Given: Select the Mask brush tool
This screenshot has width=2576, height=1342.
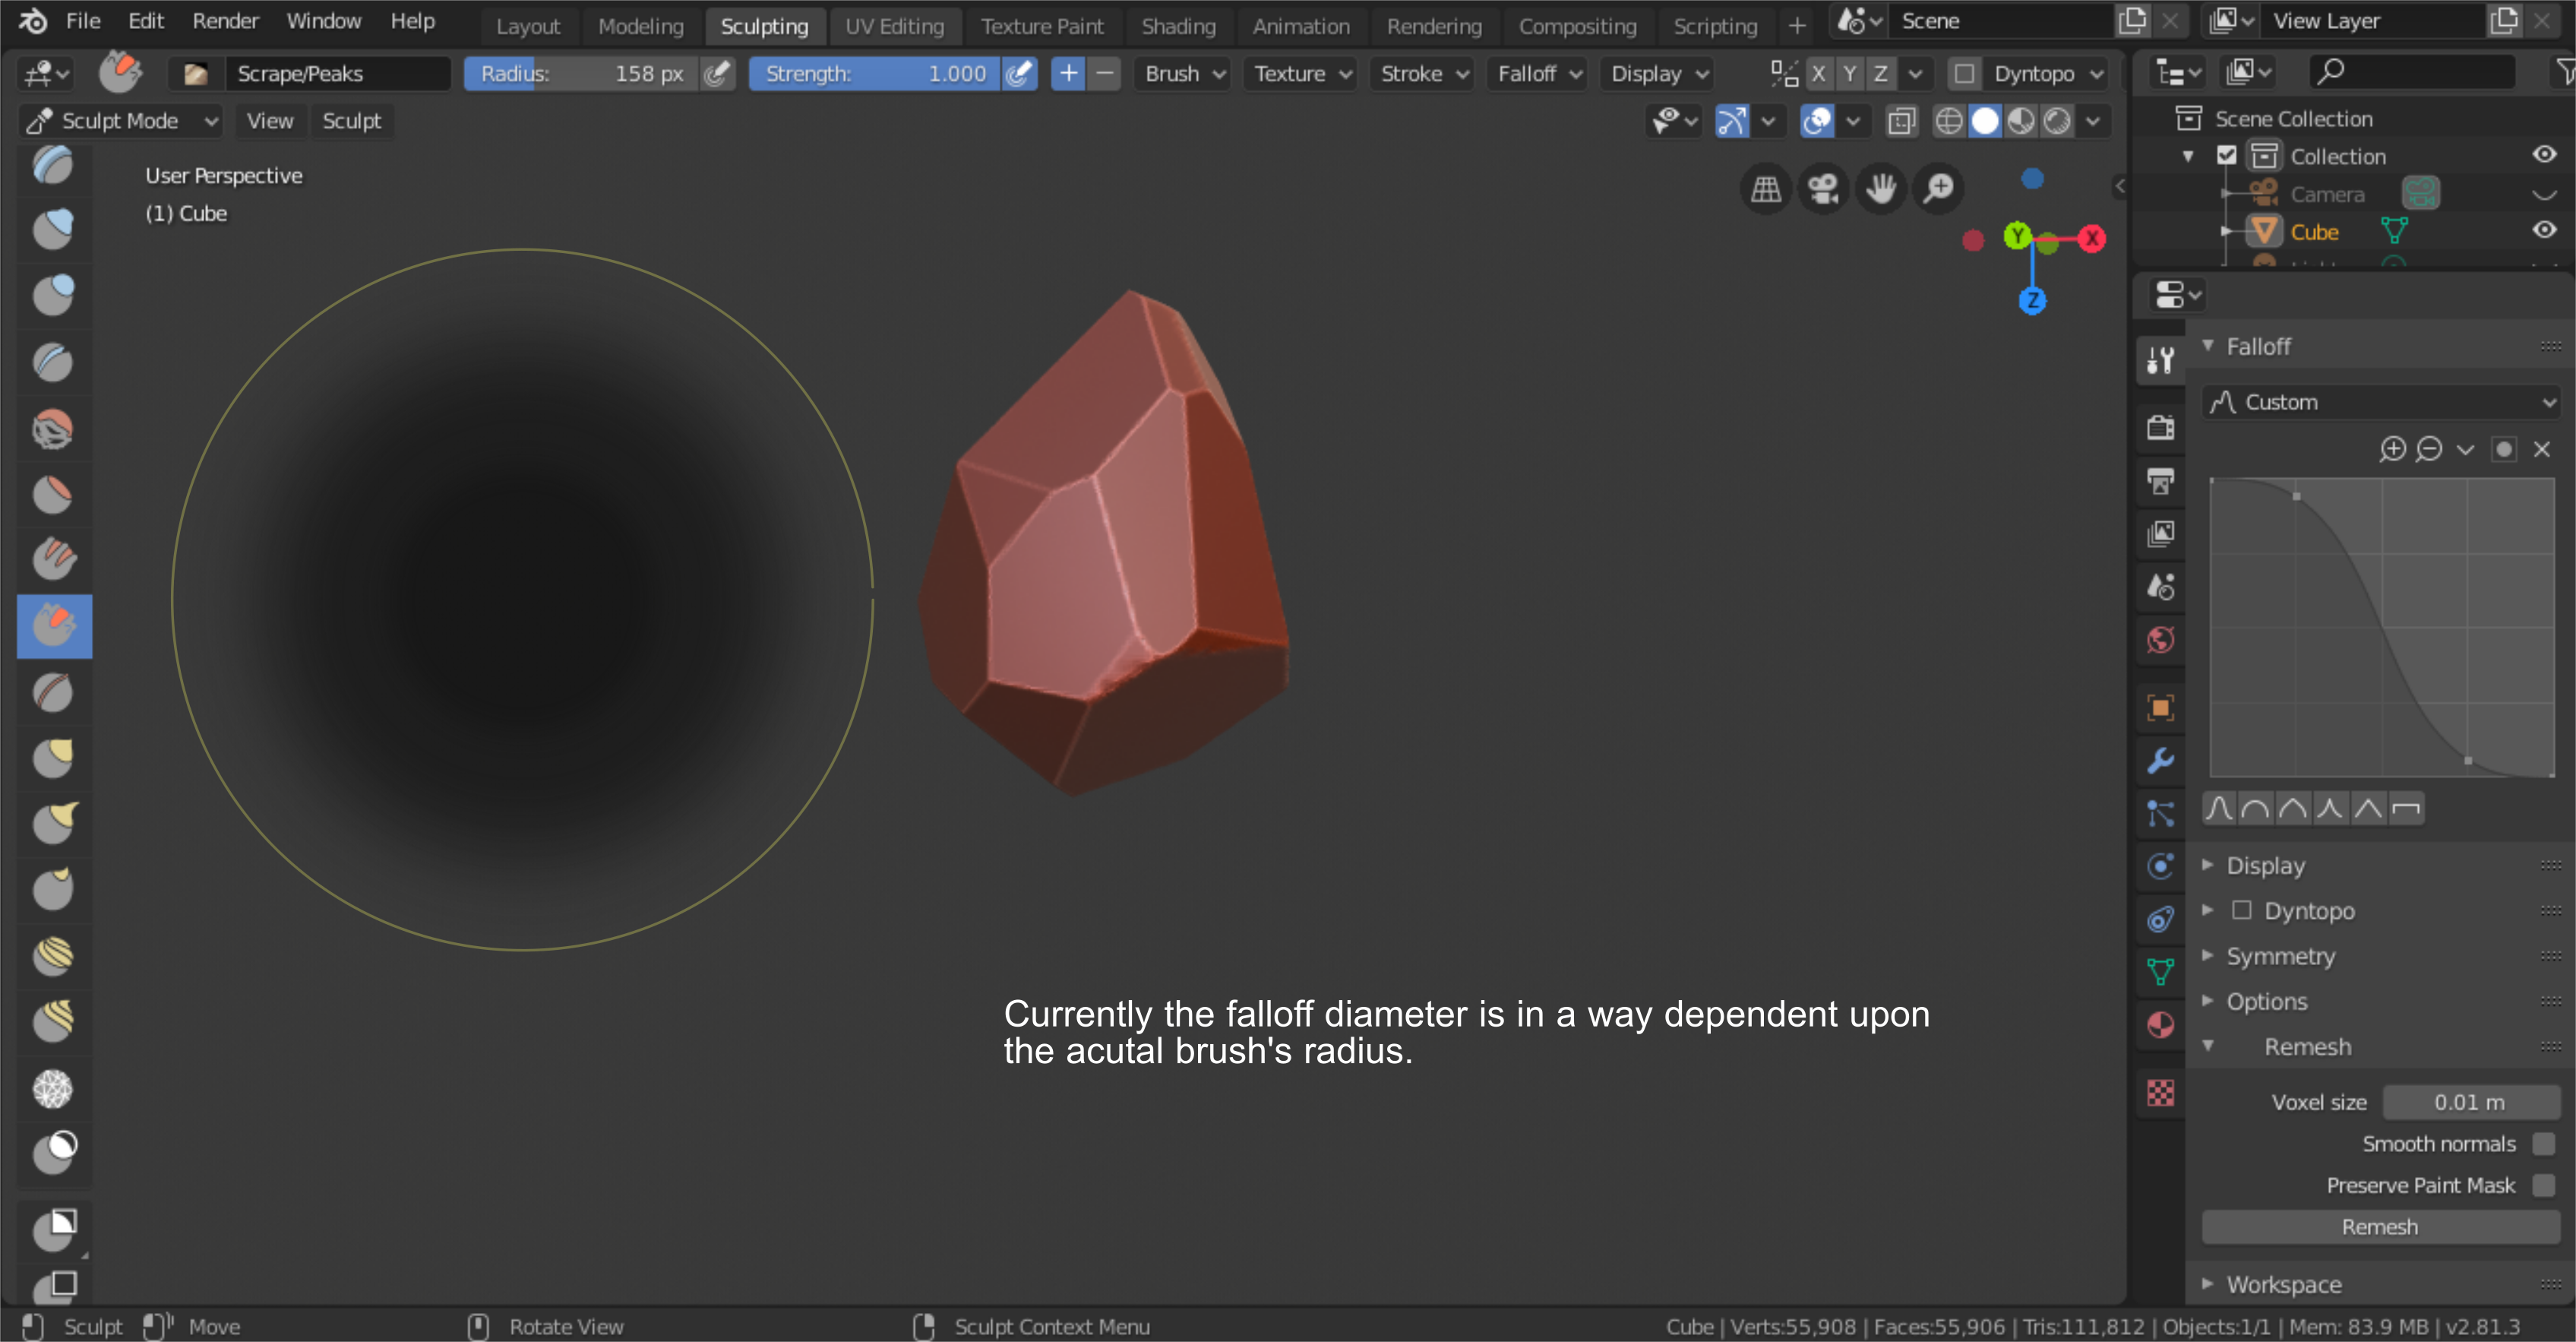Looking at the screenshot, I should (x=54, y=1153).
